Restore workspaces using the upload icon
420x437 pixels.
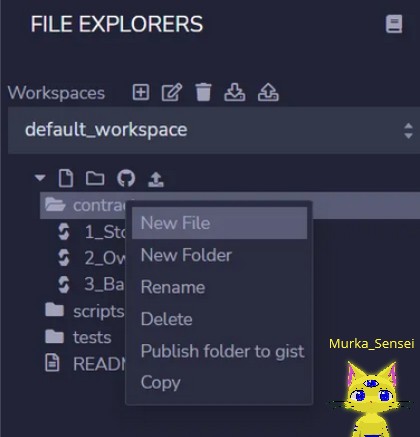tap(268, 92)
